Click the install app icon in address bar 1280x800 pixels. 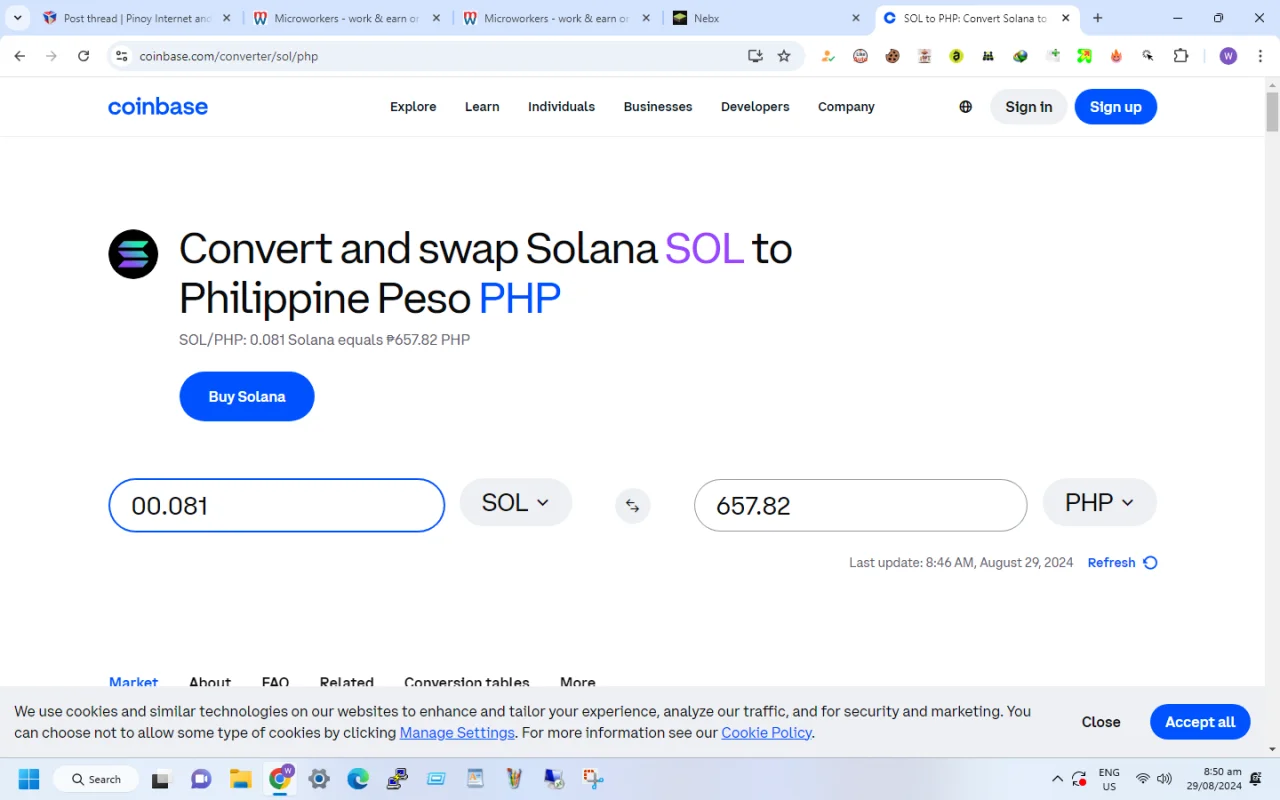pos(755,56)
